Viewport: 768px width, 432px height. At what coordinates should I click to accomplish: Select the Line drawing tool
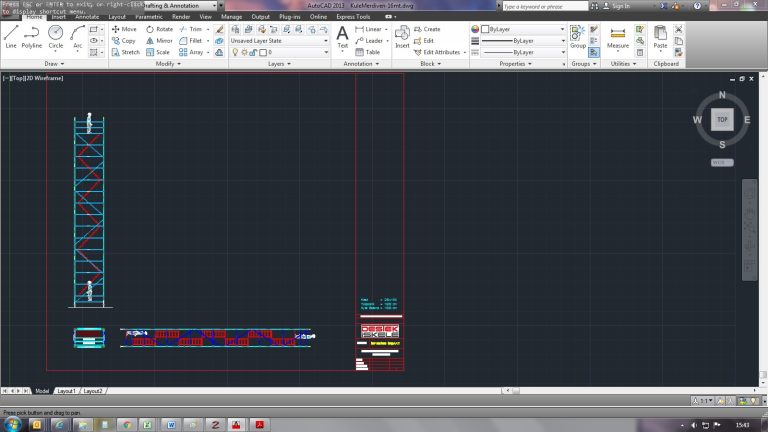[11, 36]
